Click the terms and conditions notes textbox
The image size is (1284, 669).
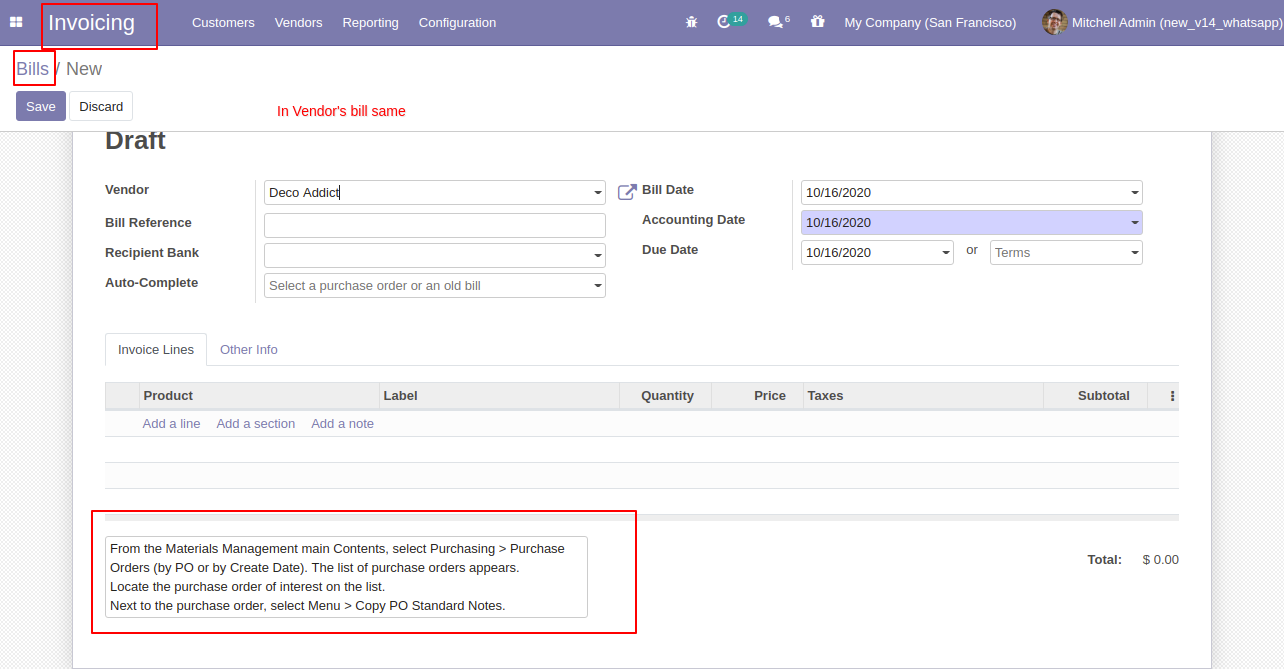click(x=346, y=577)
